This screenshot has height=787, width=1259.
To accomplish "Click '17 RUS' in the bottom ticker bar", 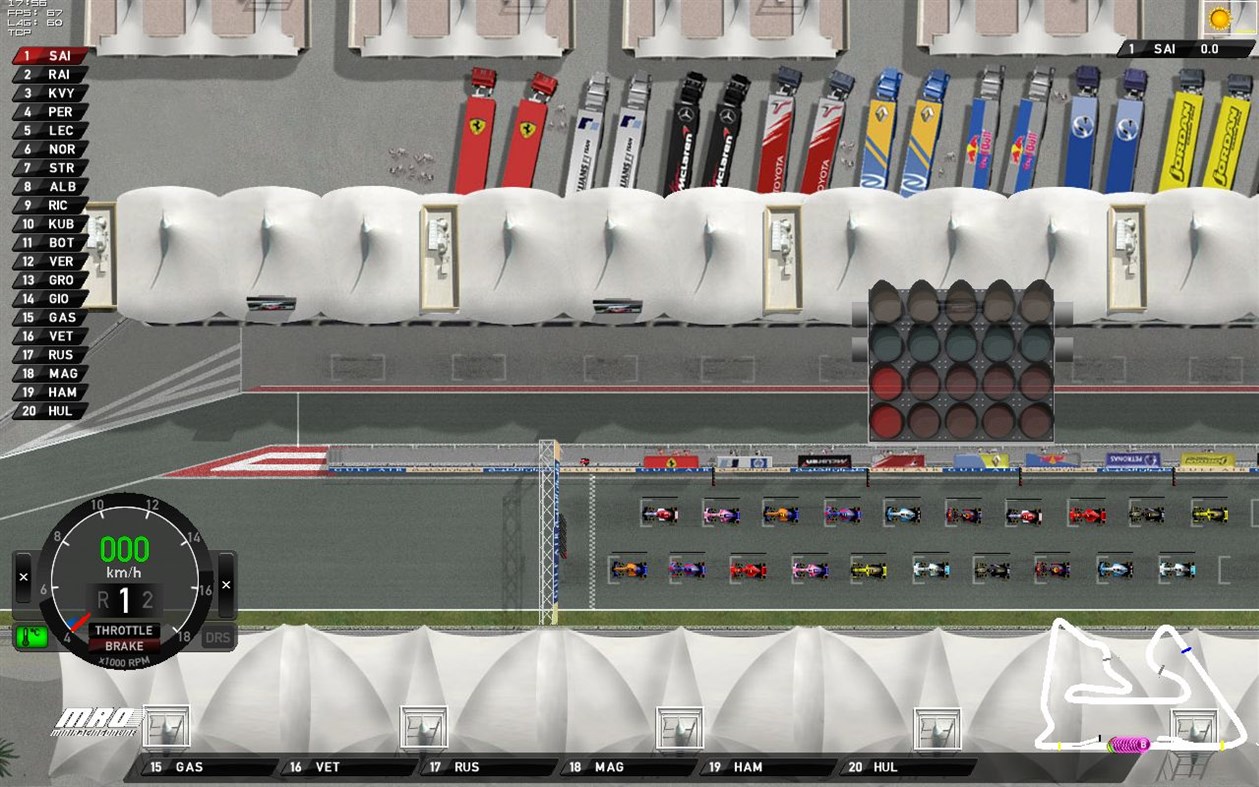I will coord(487,767).
